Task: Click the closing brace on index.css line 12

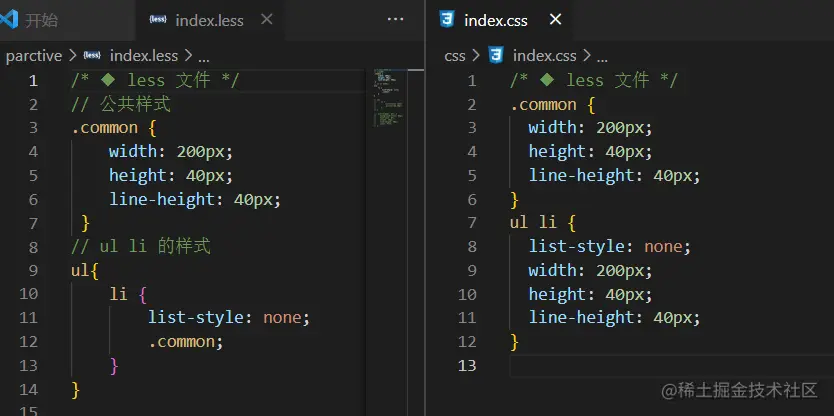Action: (x=514, y=342)
